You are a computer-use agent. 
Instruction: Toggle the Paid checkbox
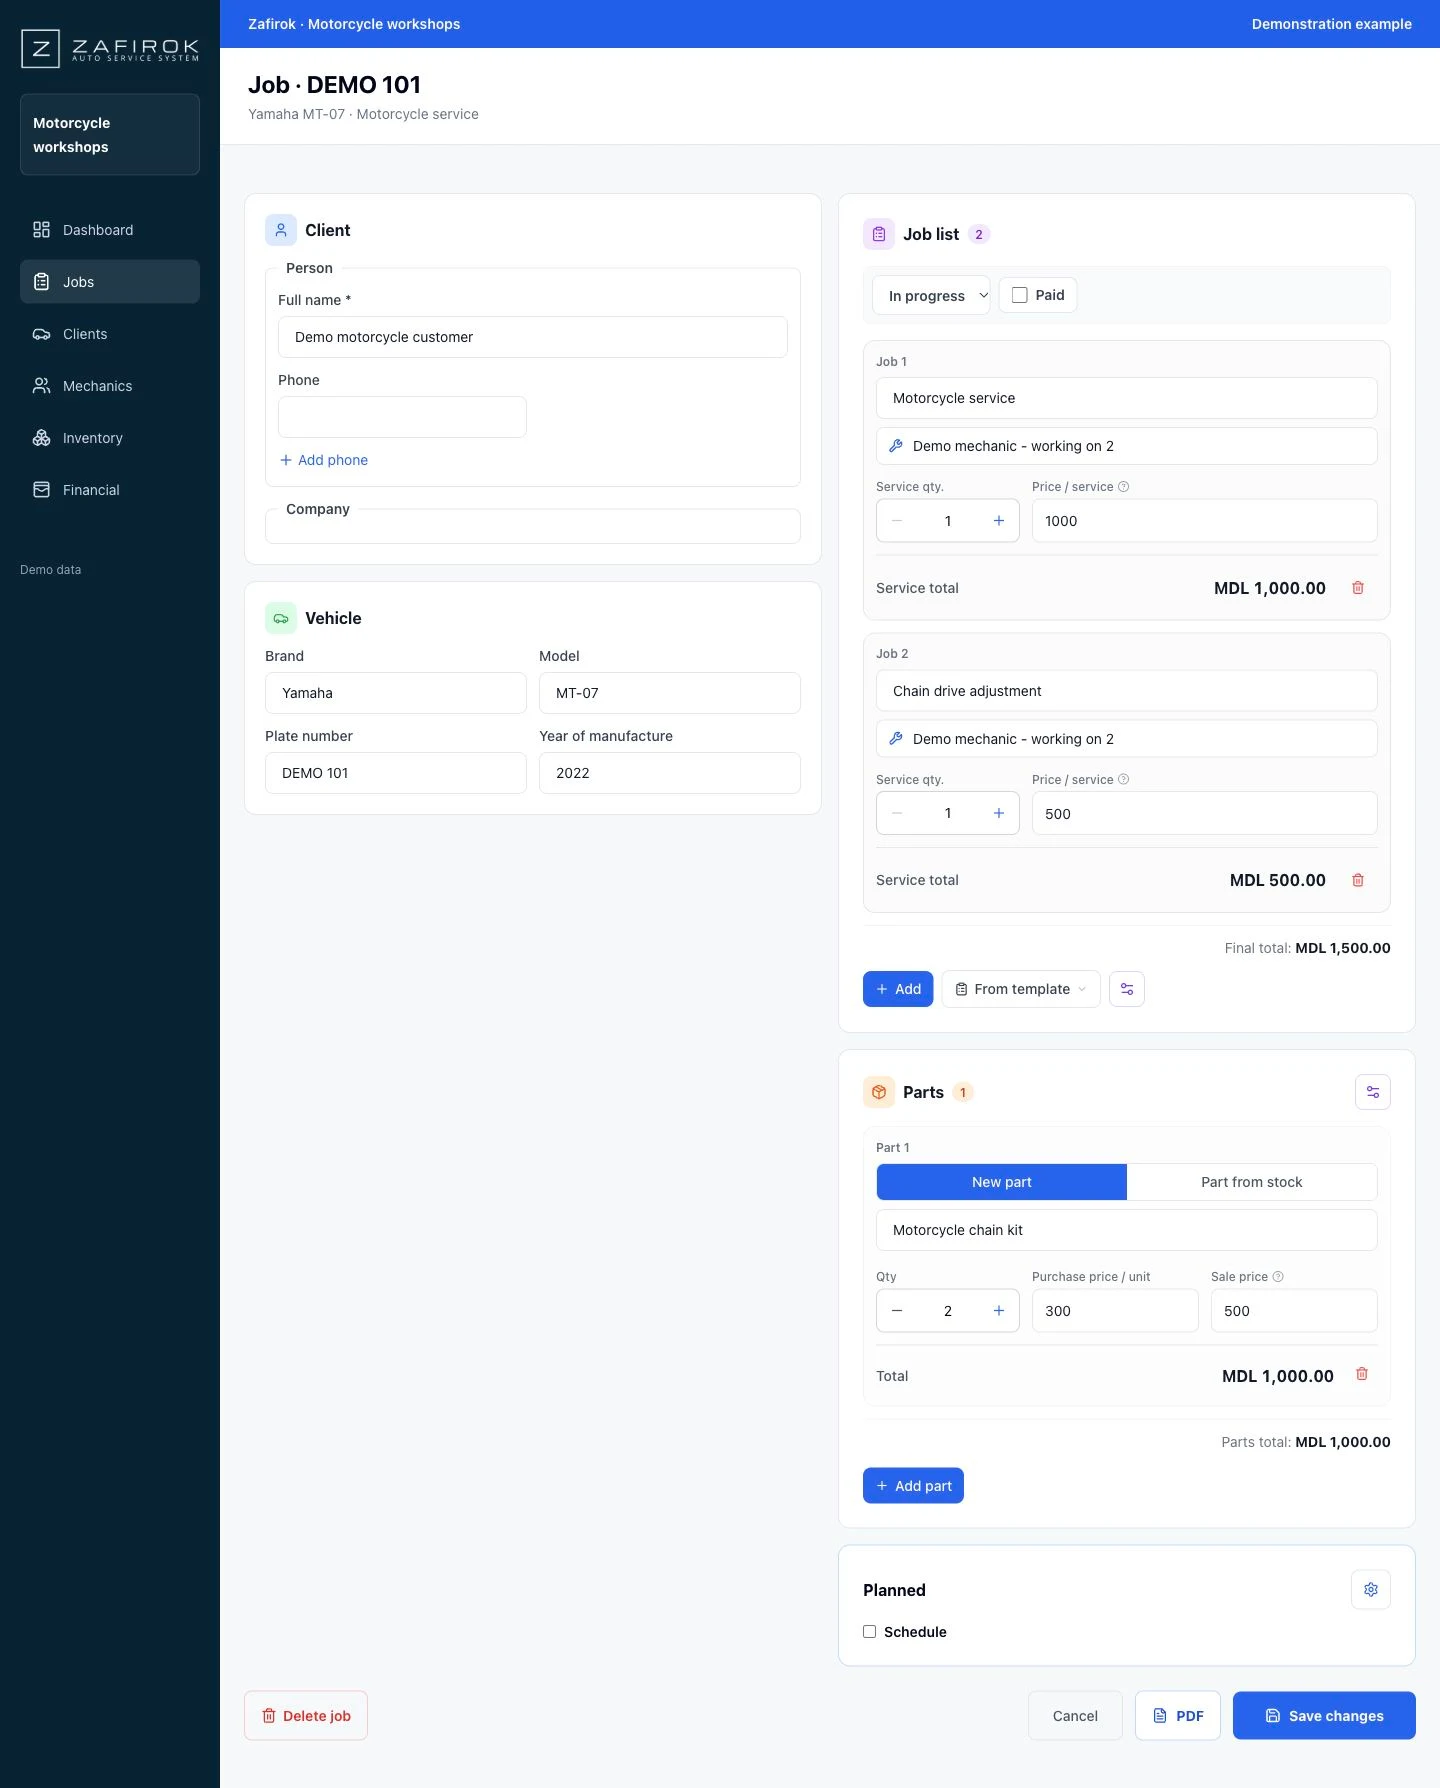point(1020,295)
